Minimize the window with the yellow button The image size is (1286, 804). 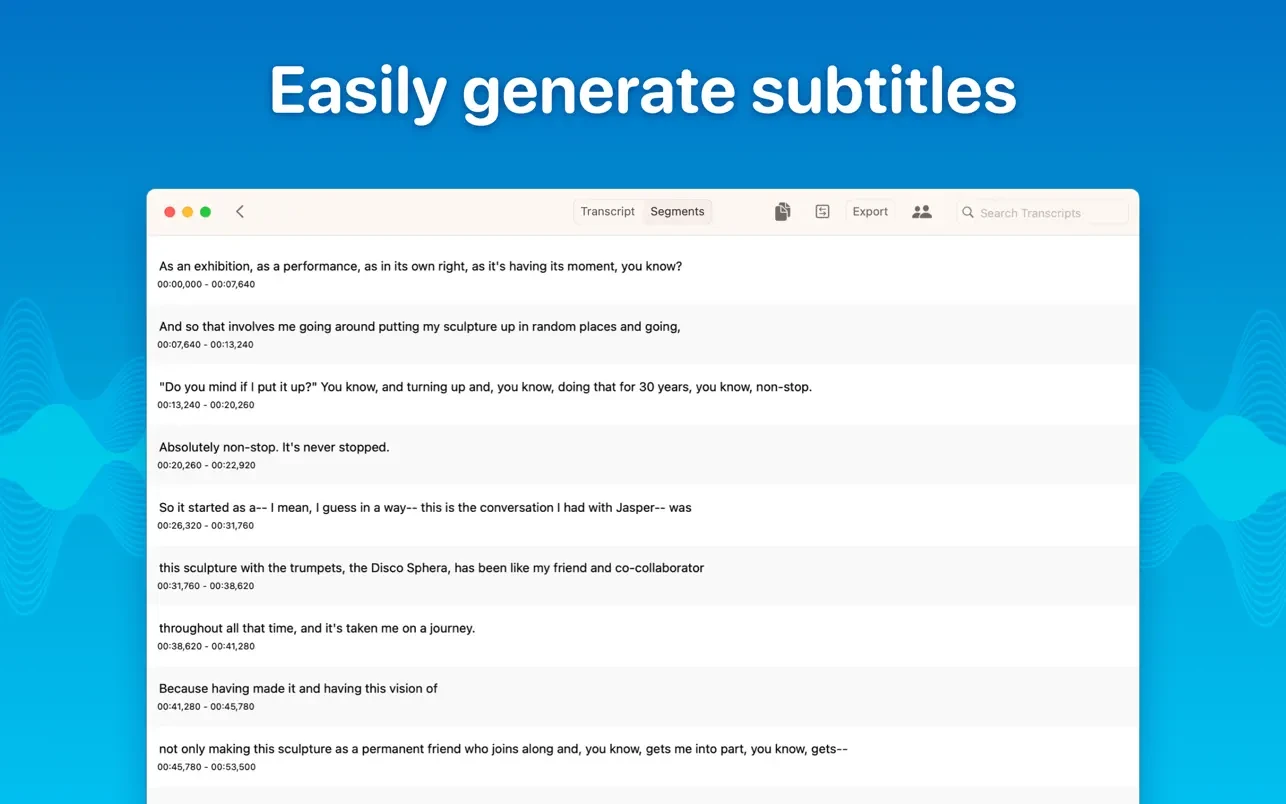point(188,212)
